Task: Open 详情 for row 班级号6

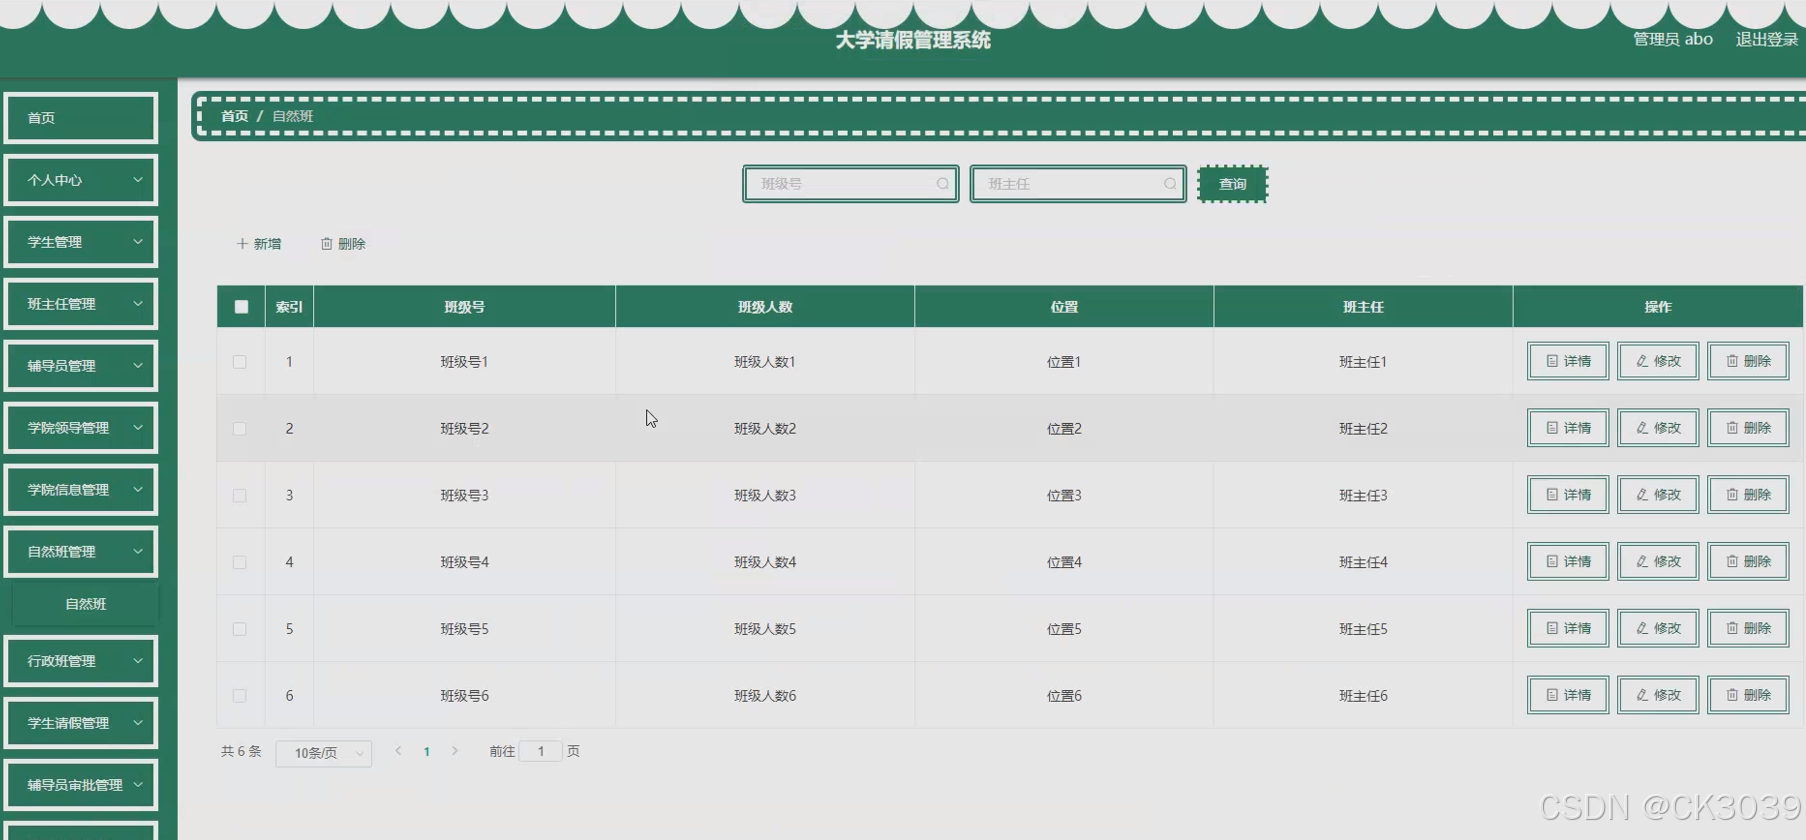Action: [x=1568, y=695]
